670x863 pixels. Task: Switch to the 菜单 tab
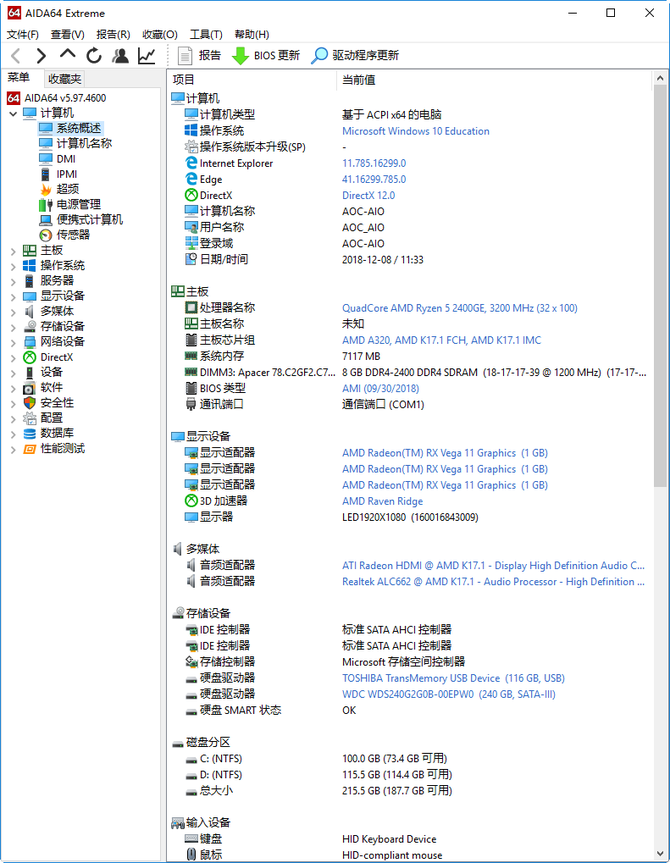pos(19,78)
